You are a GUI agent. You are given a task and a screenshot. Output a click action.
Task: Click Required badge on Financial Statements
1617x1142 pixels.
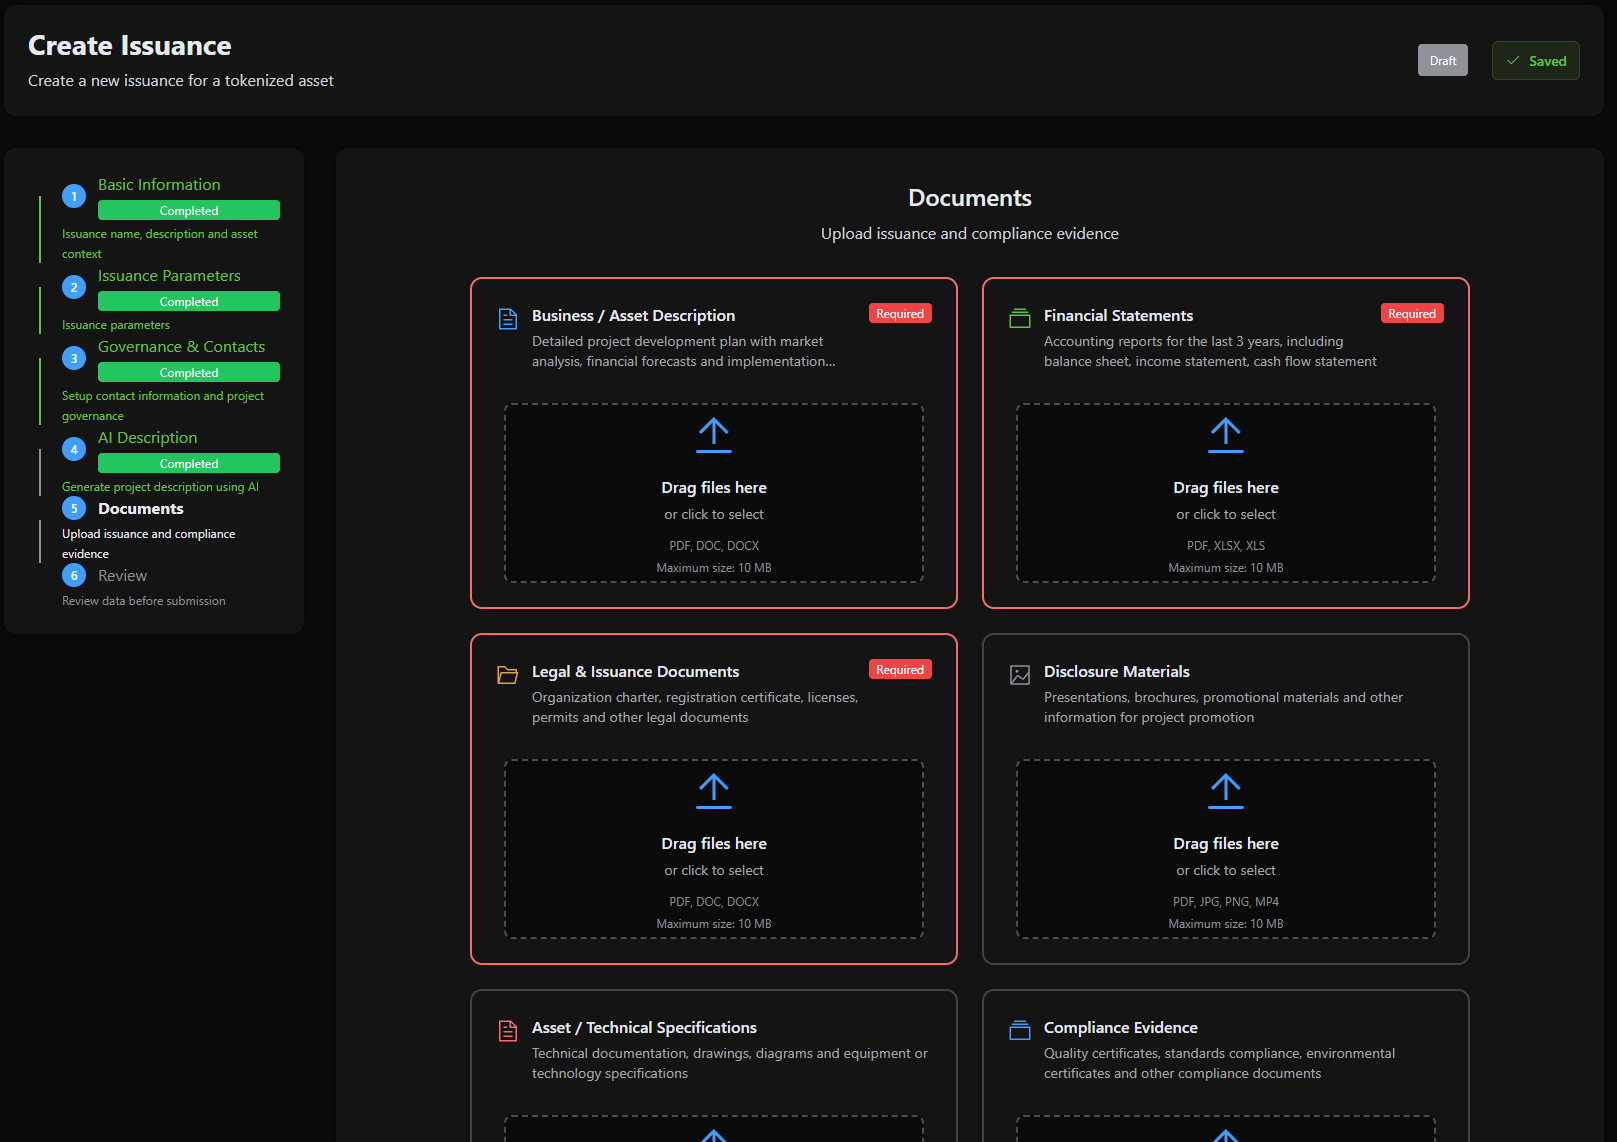click(1412, 313)
